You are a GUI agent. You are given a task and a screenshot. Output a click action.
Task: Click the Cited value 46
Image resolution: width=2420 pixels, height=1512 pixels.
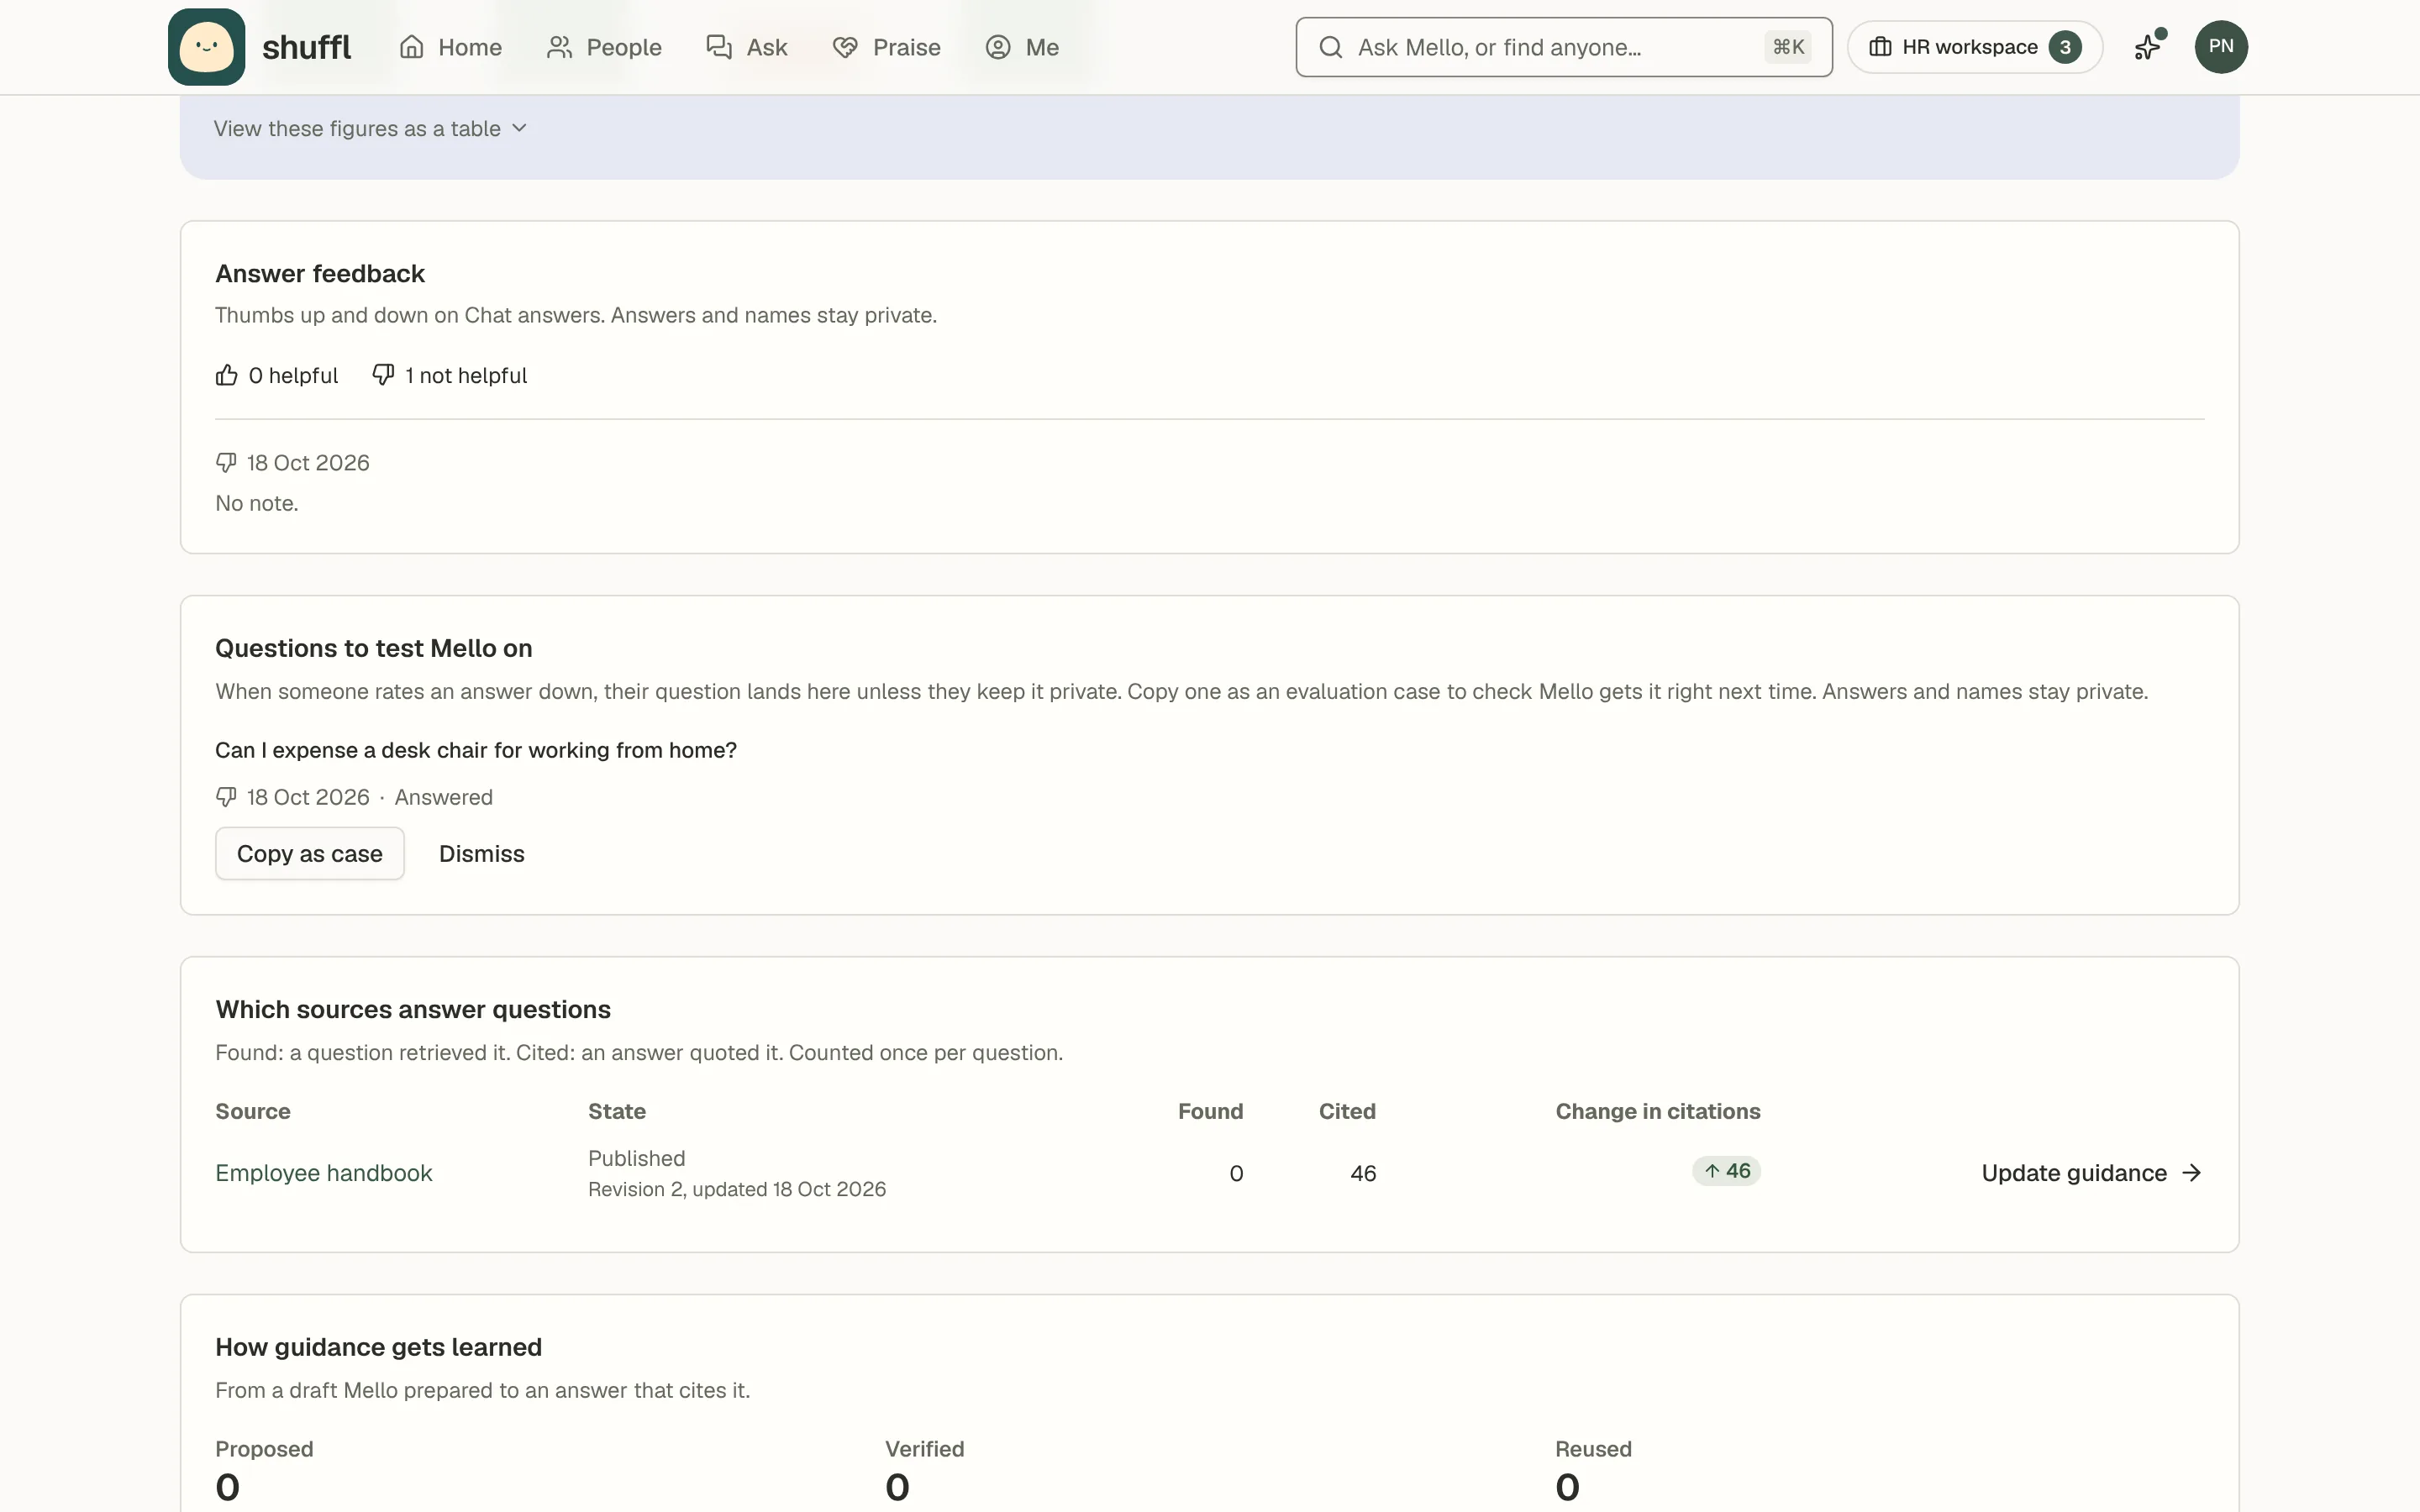(x=1363, y=1173)
